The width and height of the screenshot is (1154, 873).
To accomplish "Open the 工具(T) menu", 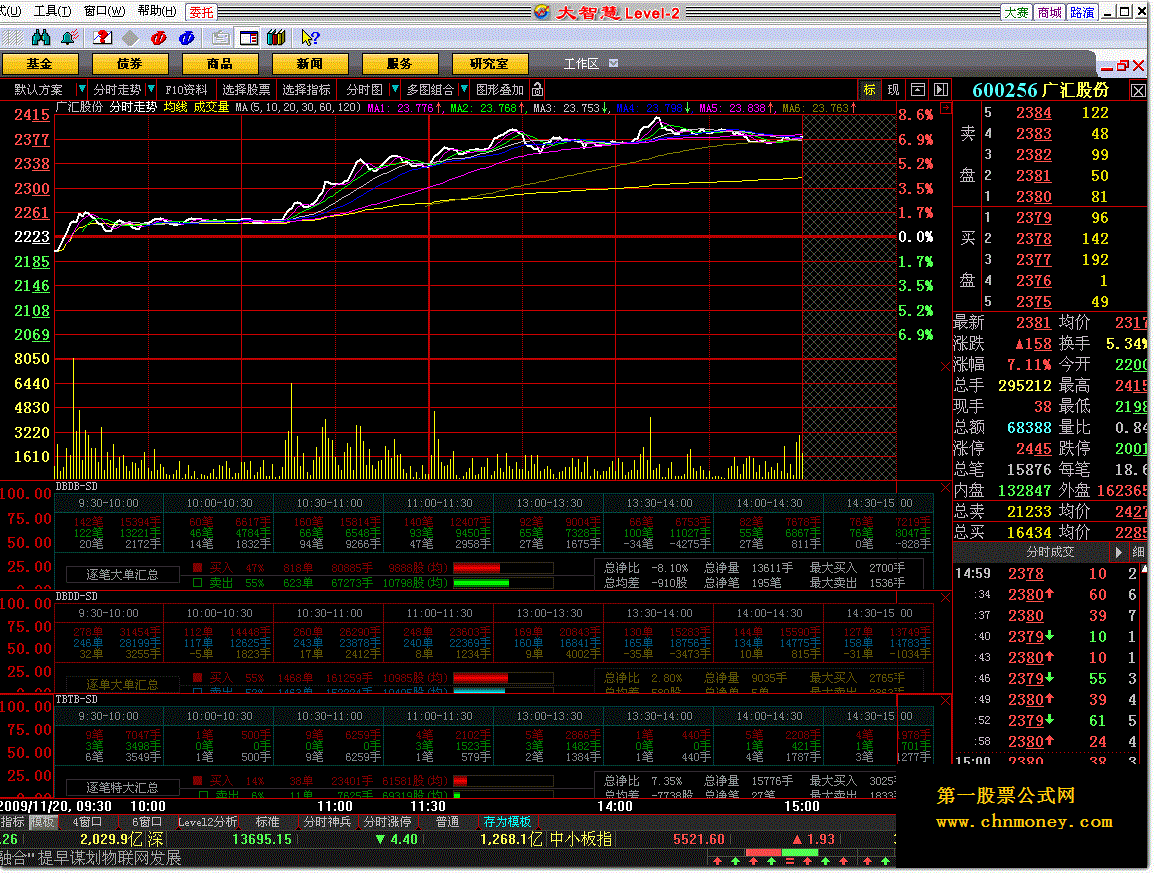I will [x=52, y=11].
